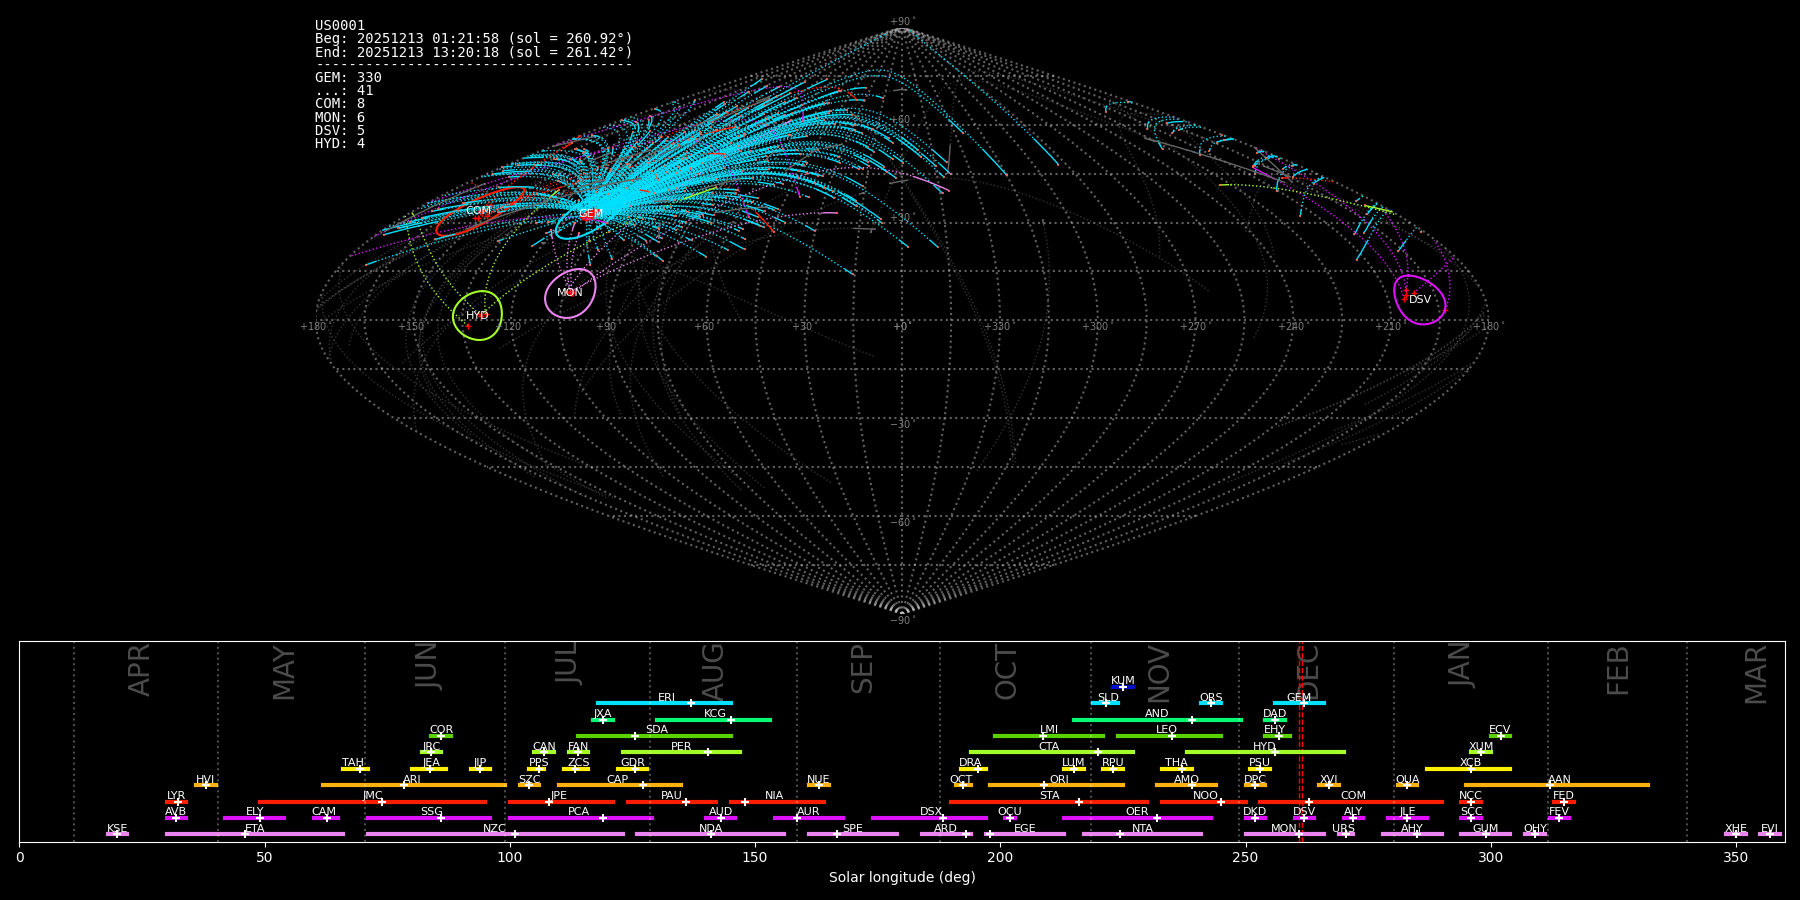The height and width of the screenshot is (900, 1800).
Task: Click the LEO shower bar
Action: pyautogui.click(x=1169, y=736)
